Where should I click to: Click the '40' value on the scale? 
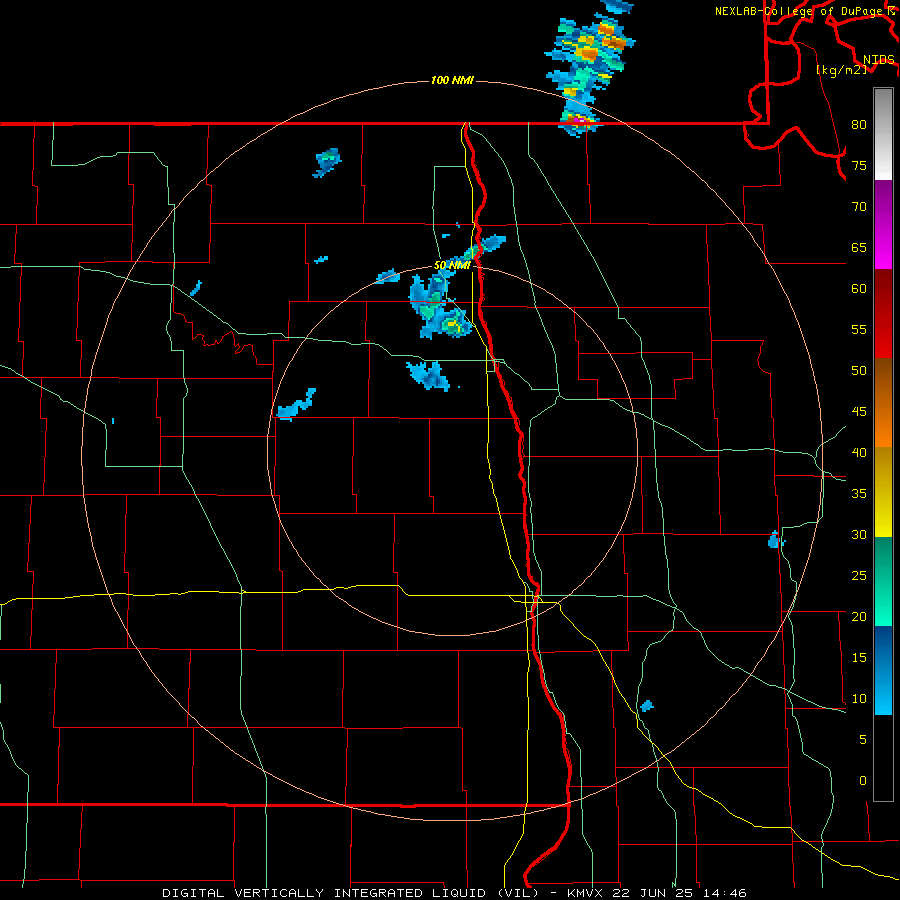[x=859, y=452]
